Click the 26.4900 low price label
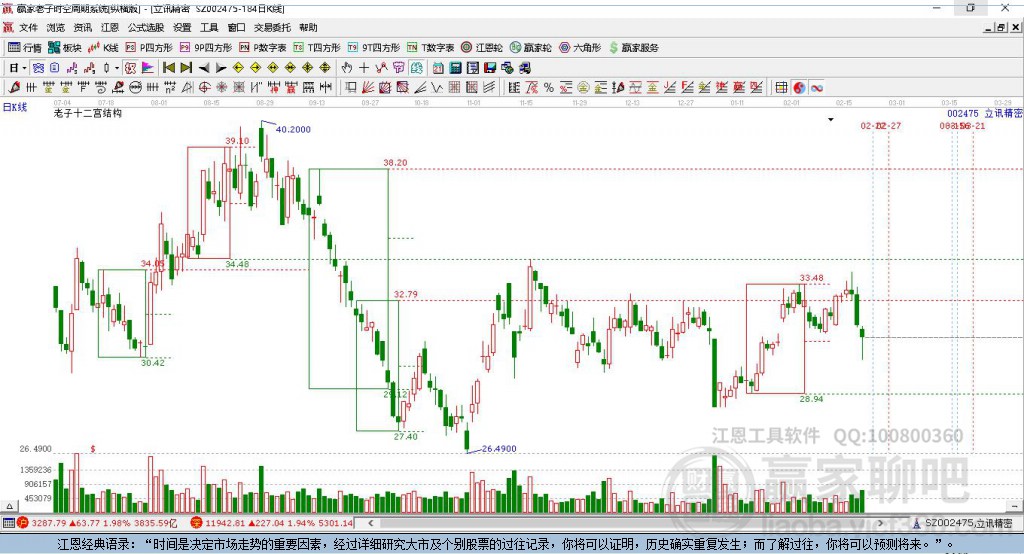Viewport: 1024px width, 554px height. [499, 449]
